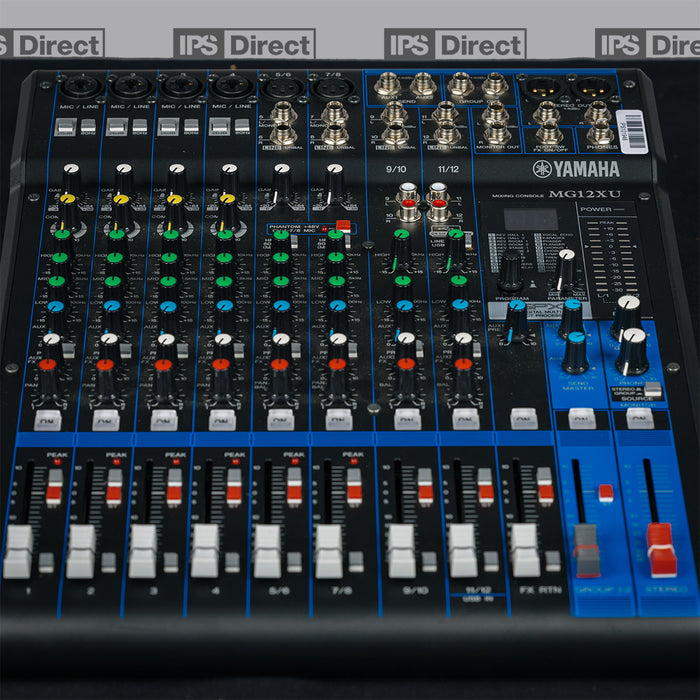Click the FOOT SW FX ON/OFF jack
The width and height of the screenshot is (700, 700).
coord(550,133)
